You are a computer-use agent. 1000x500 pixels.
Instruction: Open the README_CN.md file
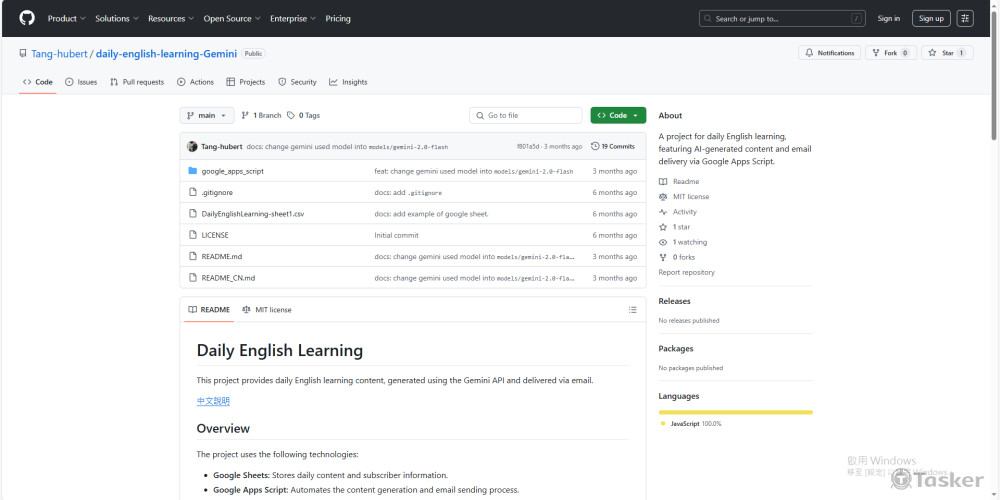pyautogui.click(x=228, y=278)
